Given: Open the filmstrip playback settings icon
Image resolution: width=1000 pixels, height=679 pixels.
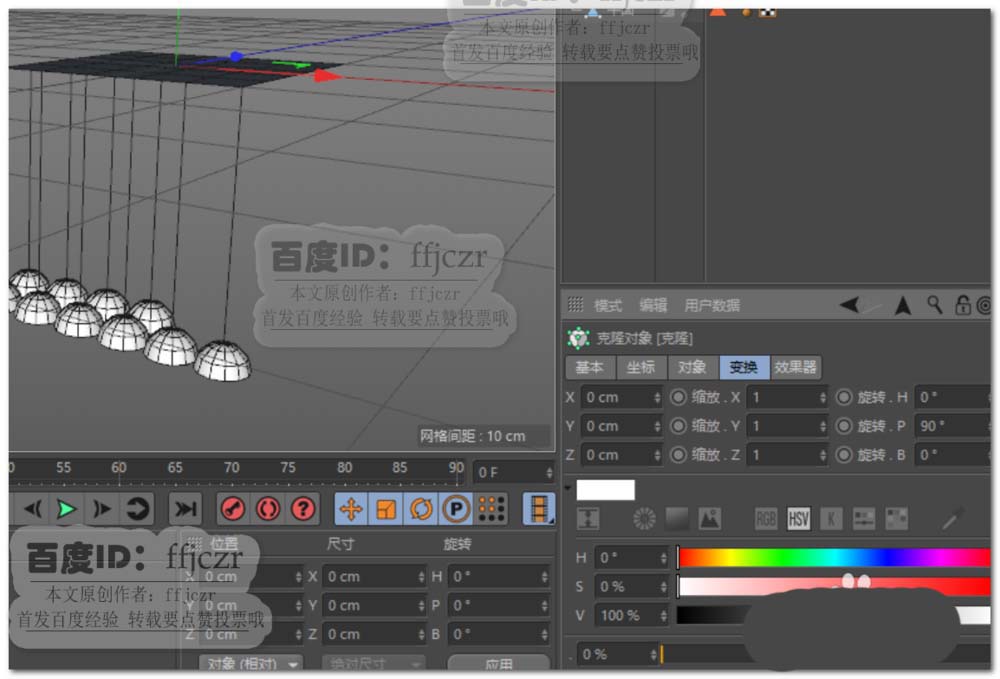Looking at the screenshot, I should tap(539, 509).
